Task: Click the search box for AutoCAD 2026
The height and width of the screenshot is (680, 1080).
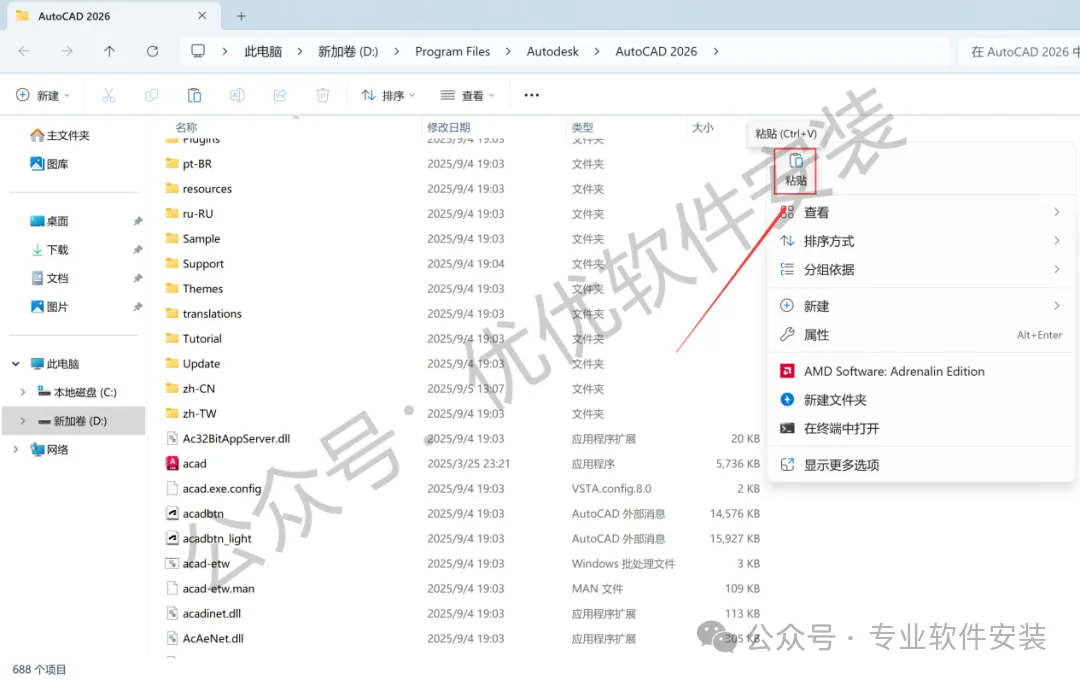Action: (x=1019, y=52)
